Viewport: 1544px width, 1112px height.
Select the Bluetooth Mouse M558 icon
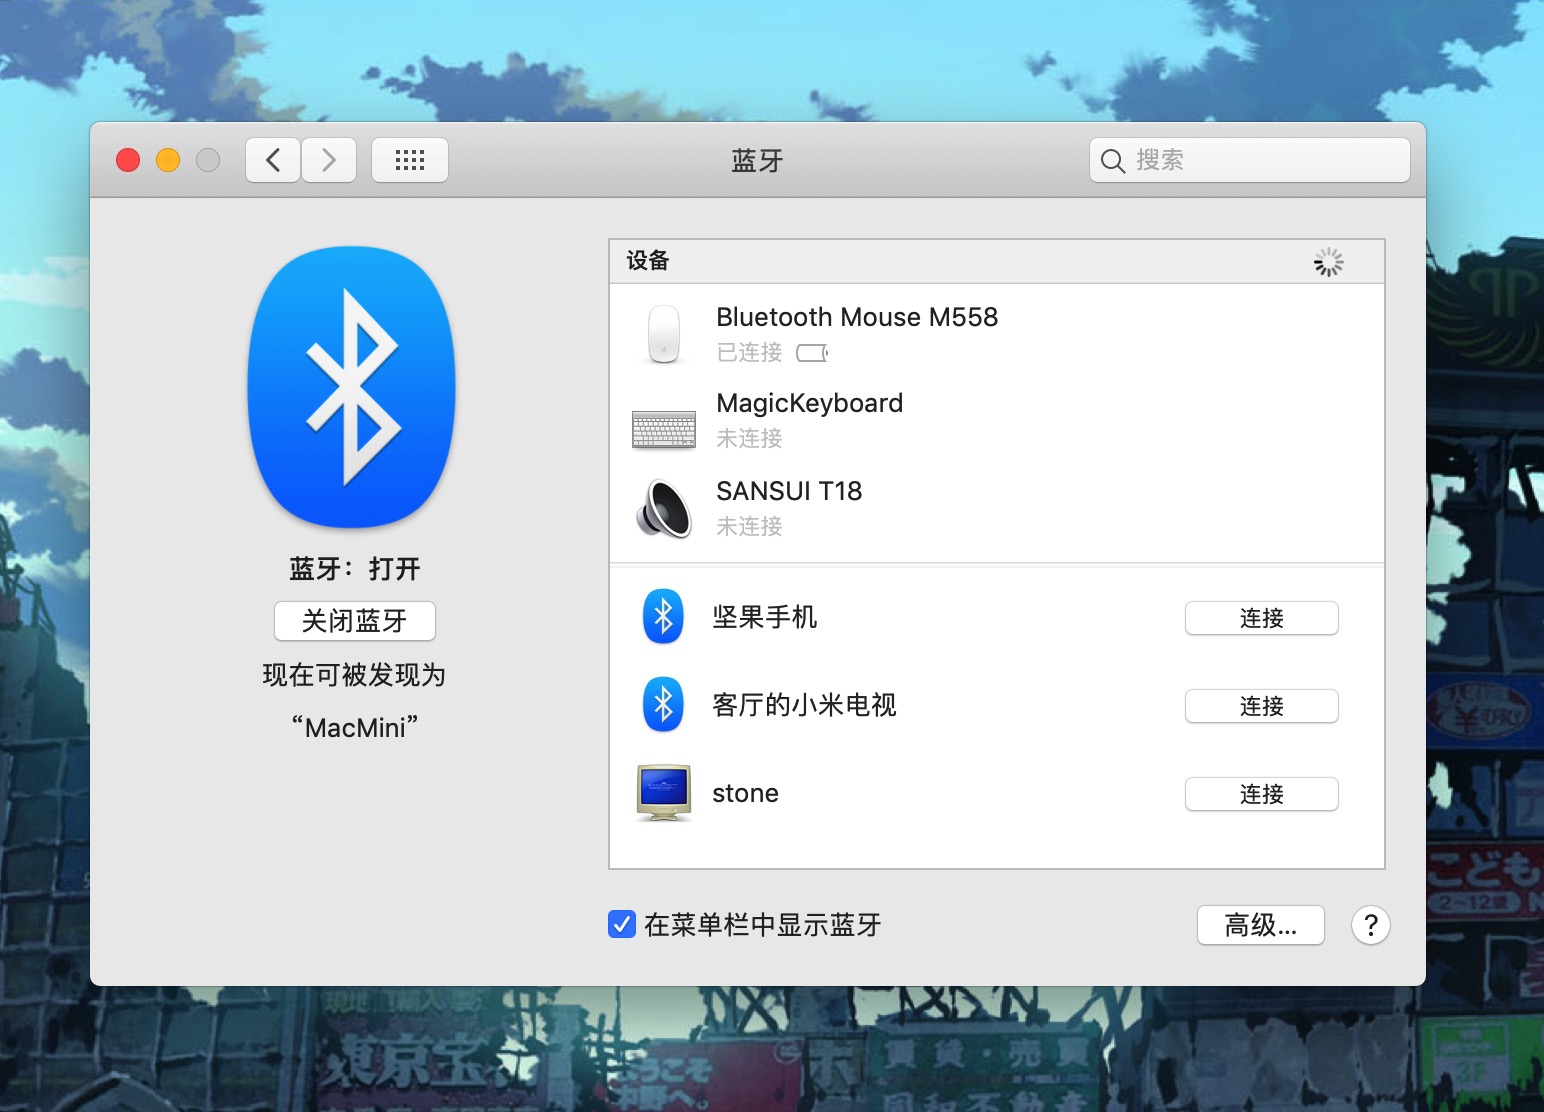[664, 334]
